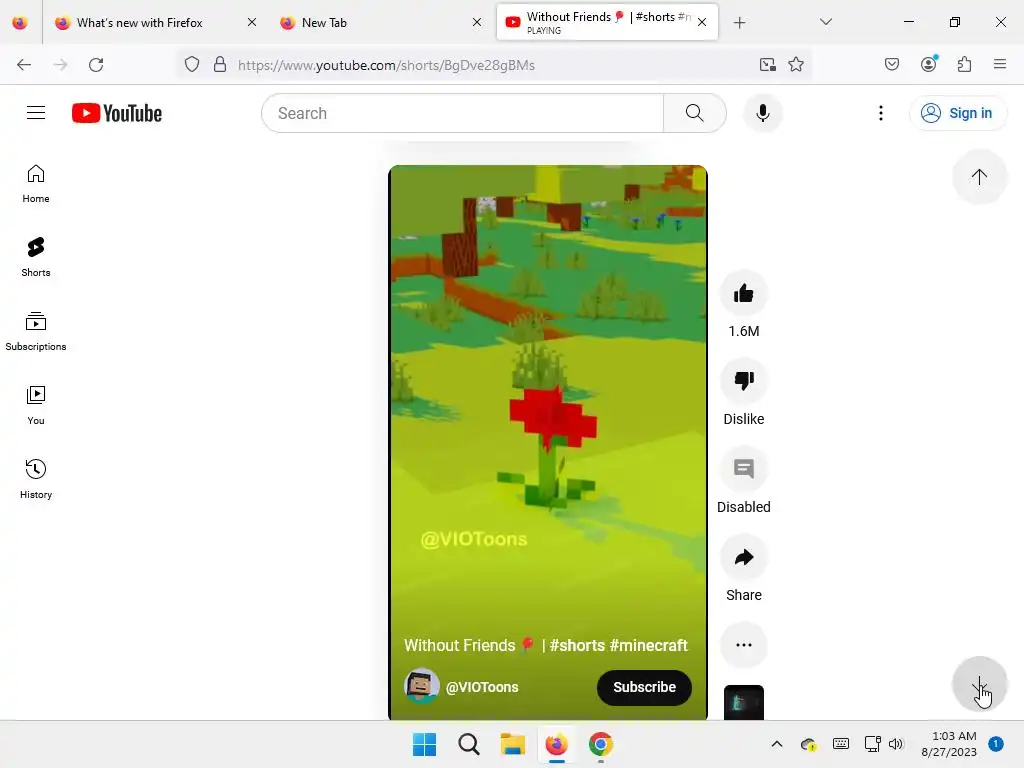Click the youtube.com address bar URL
Viewport: 1024px width, 768px height.
[387, 65]
